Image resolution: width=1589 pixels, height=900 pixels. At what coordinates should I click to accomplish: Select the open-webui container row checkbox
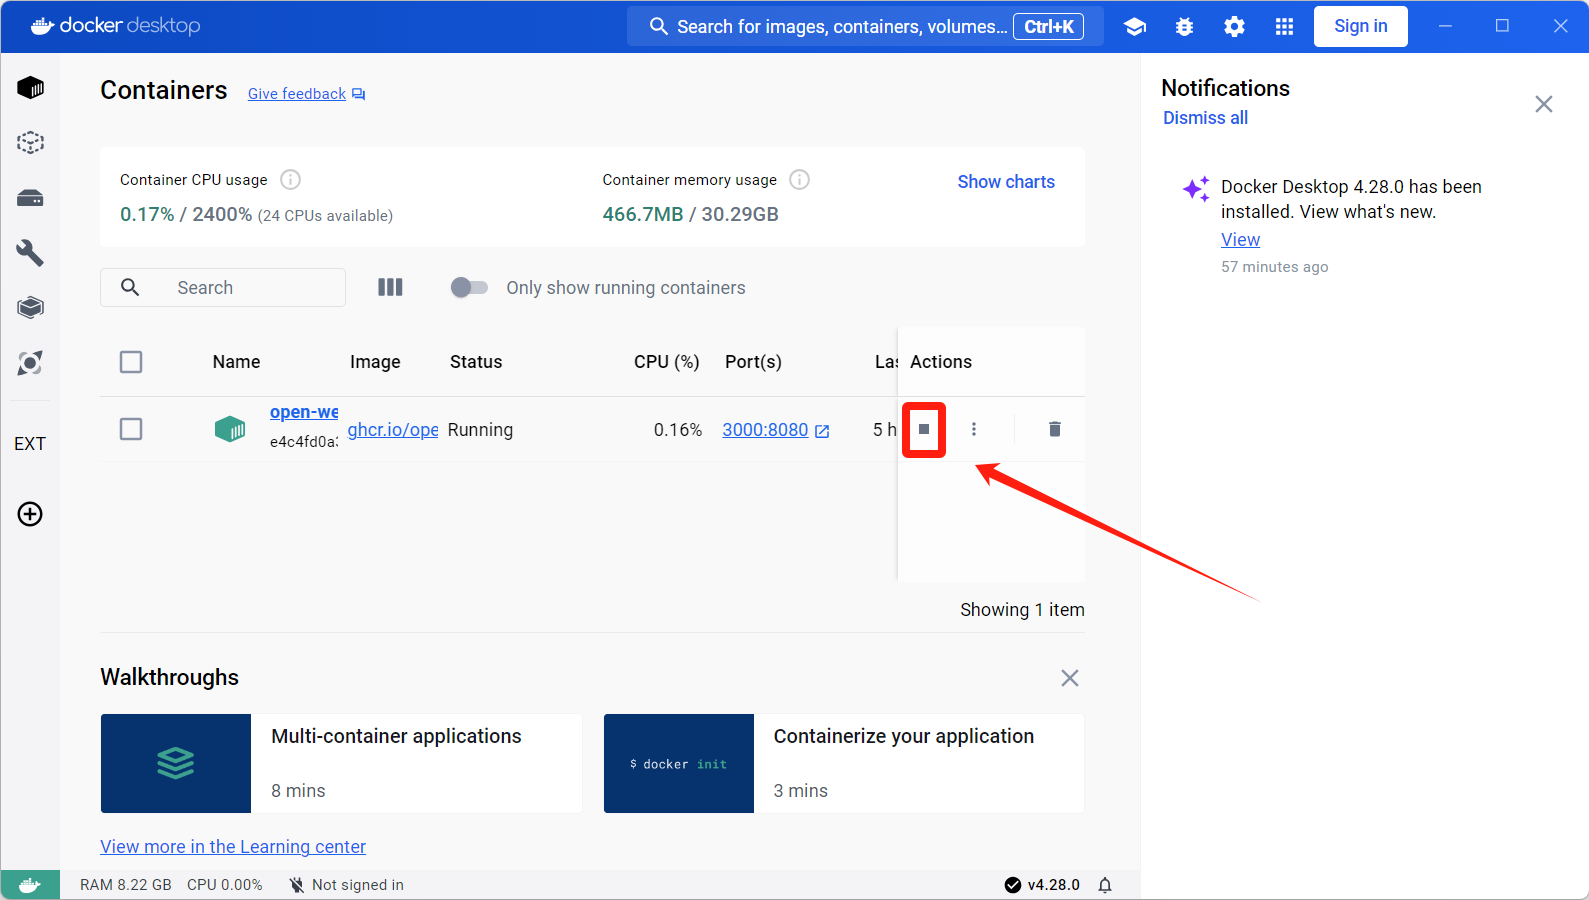coord(131,429)
